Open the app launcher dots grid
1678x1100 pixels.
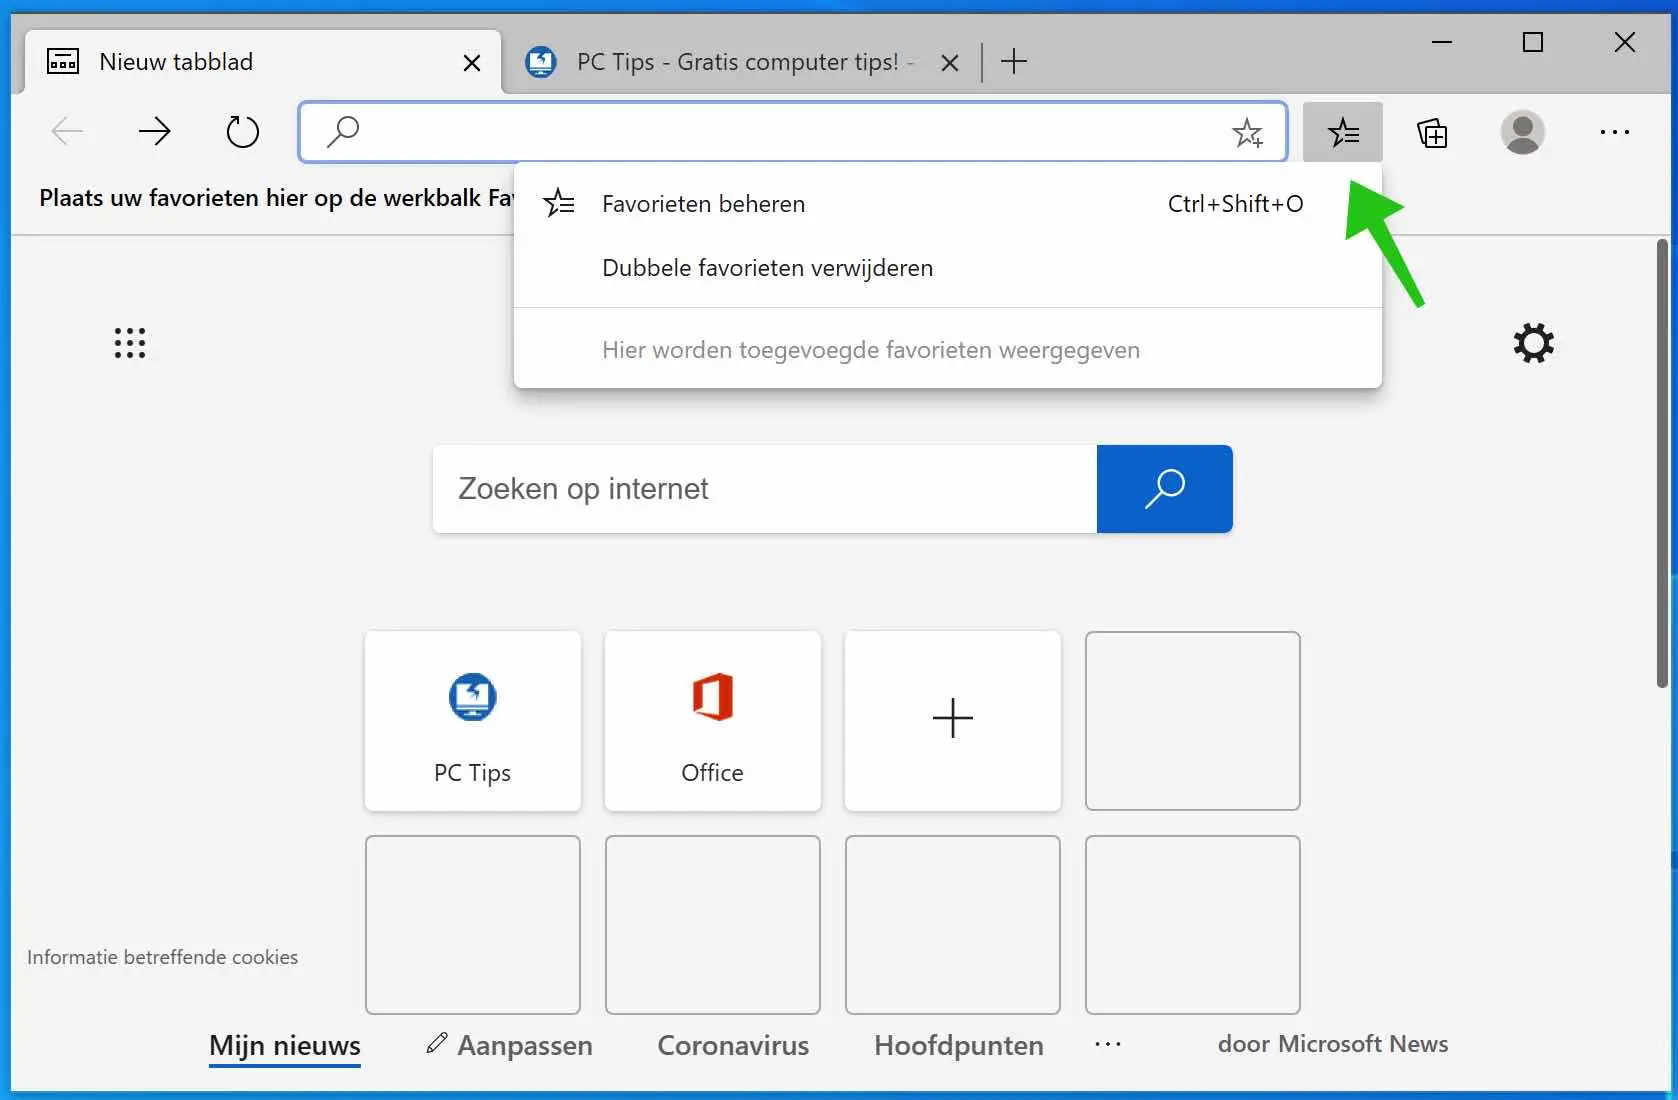tap(130, 343)
